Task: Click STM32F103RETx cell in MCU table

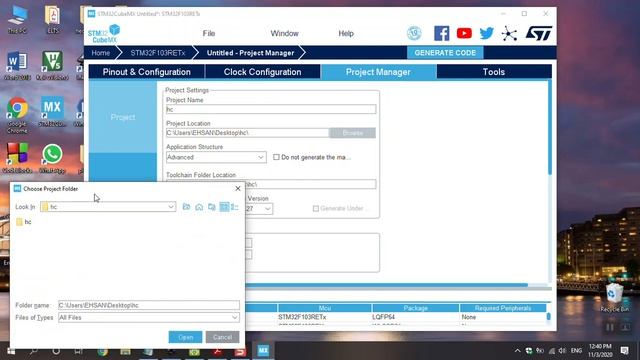Action: point(302,317)
